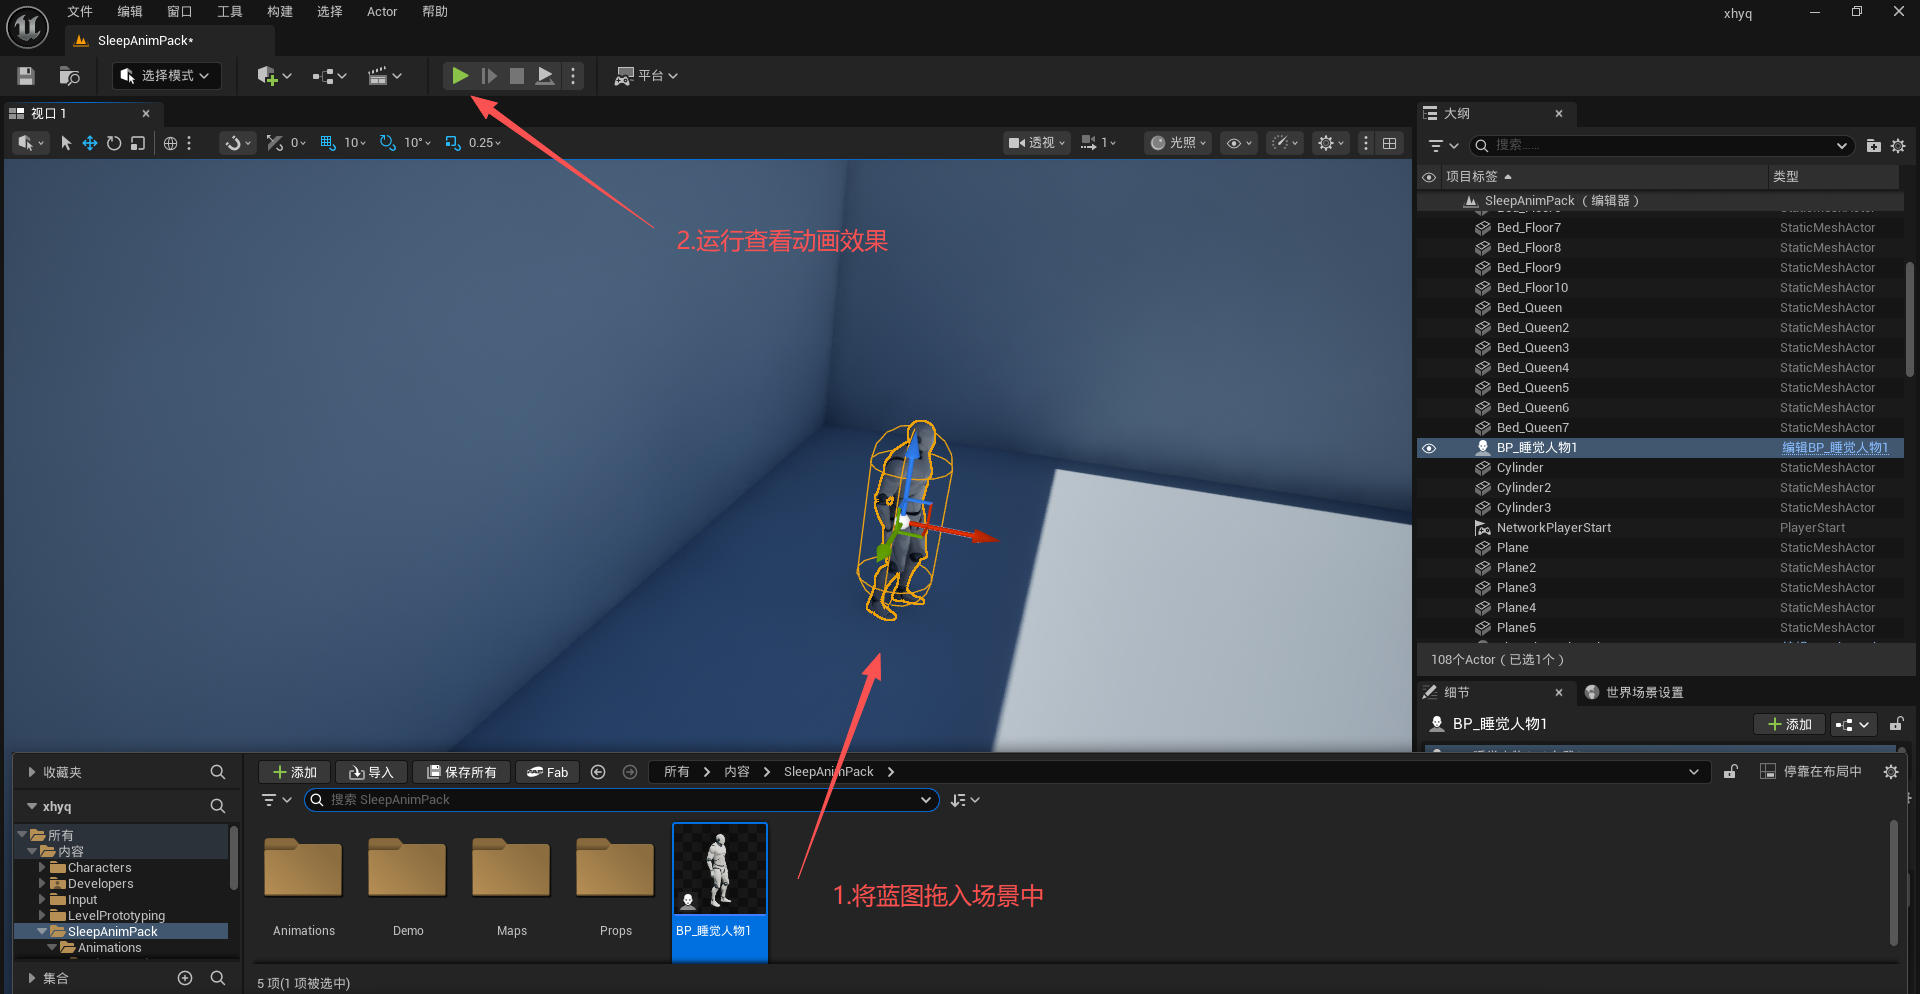Activate the Translate move gizmo tool
The width and height of the screenshot is (1920, 994).
point(90,143)
